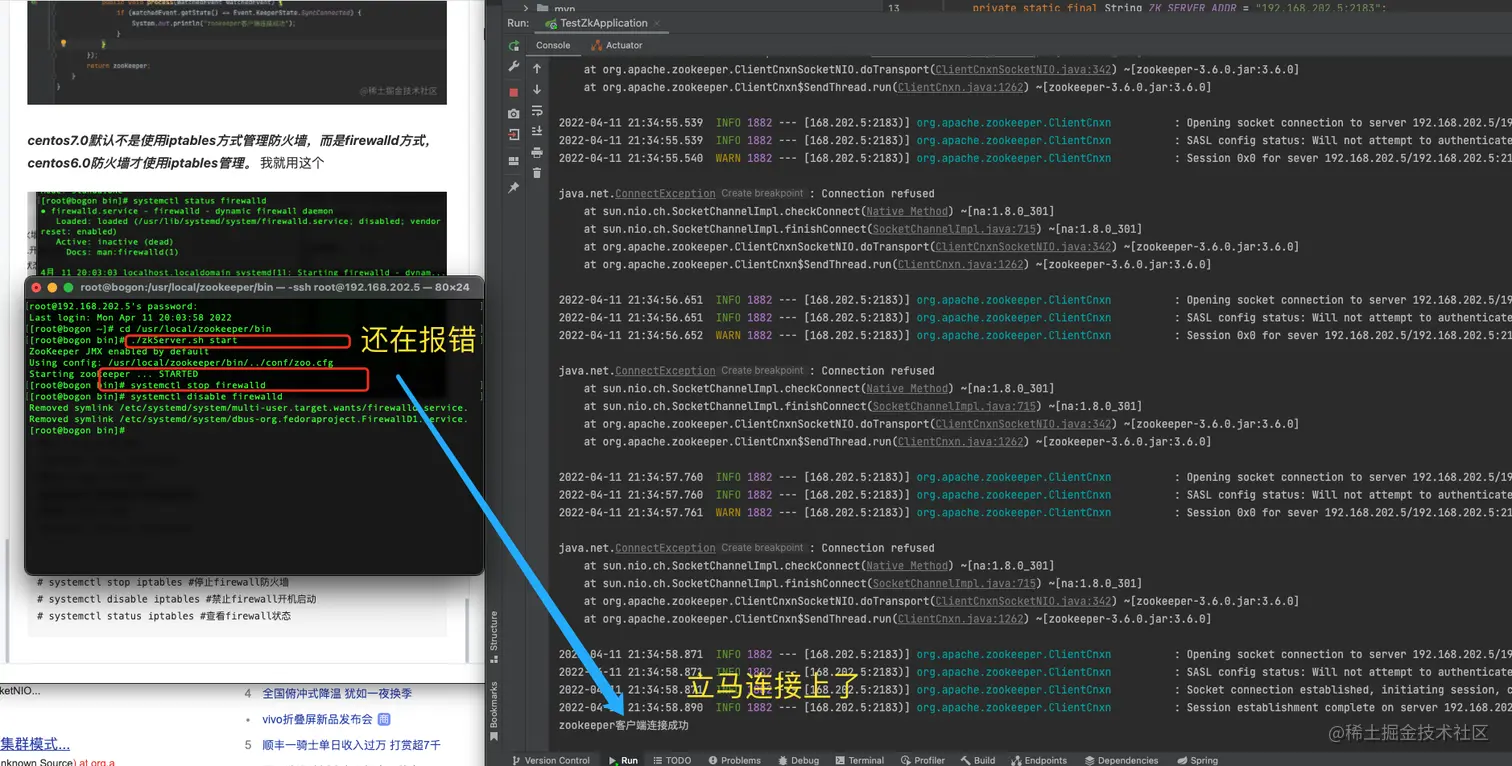Screen dimensions: 1512x766
Task: Dump threads using the camera icon
Action: click(514, 114)
